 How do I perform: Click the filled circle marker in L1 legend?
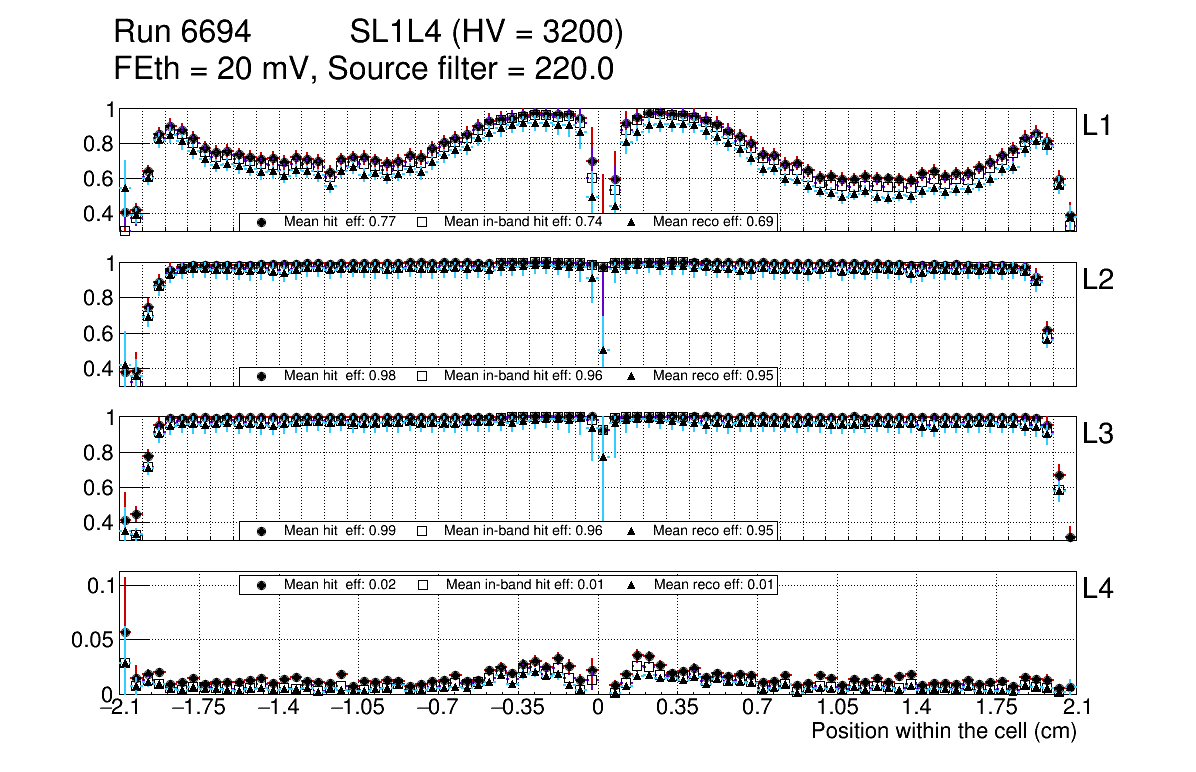[x=262, y=222]
